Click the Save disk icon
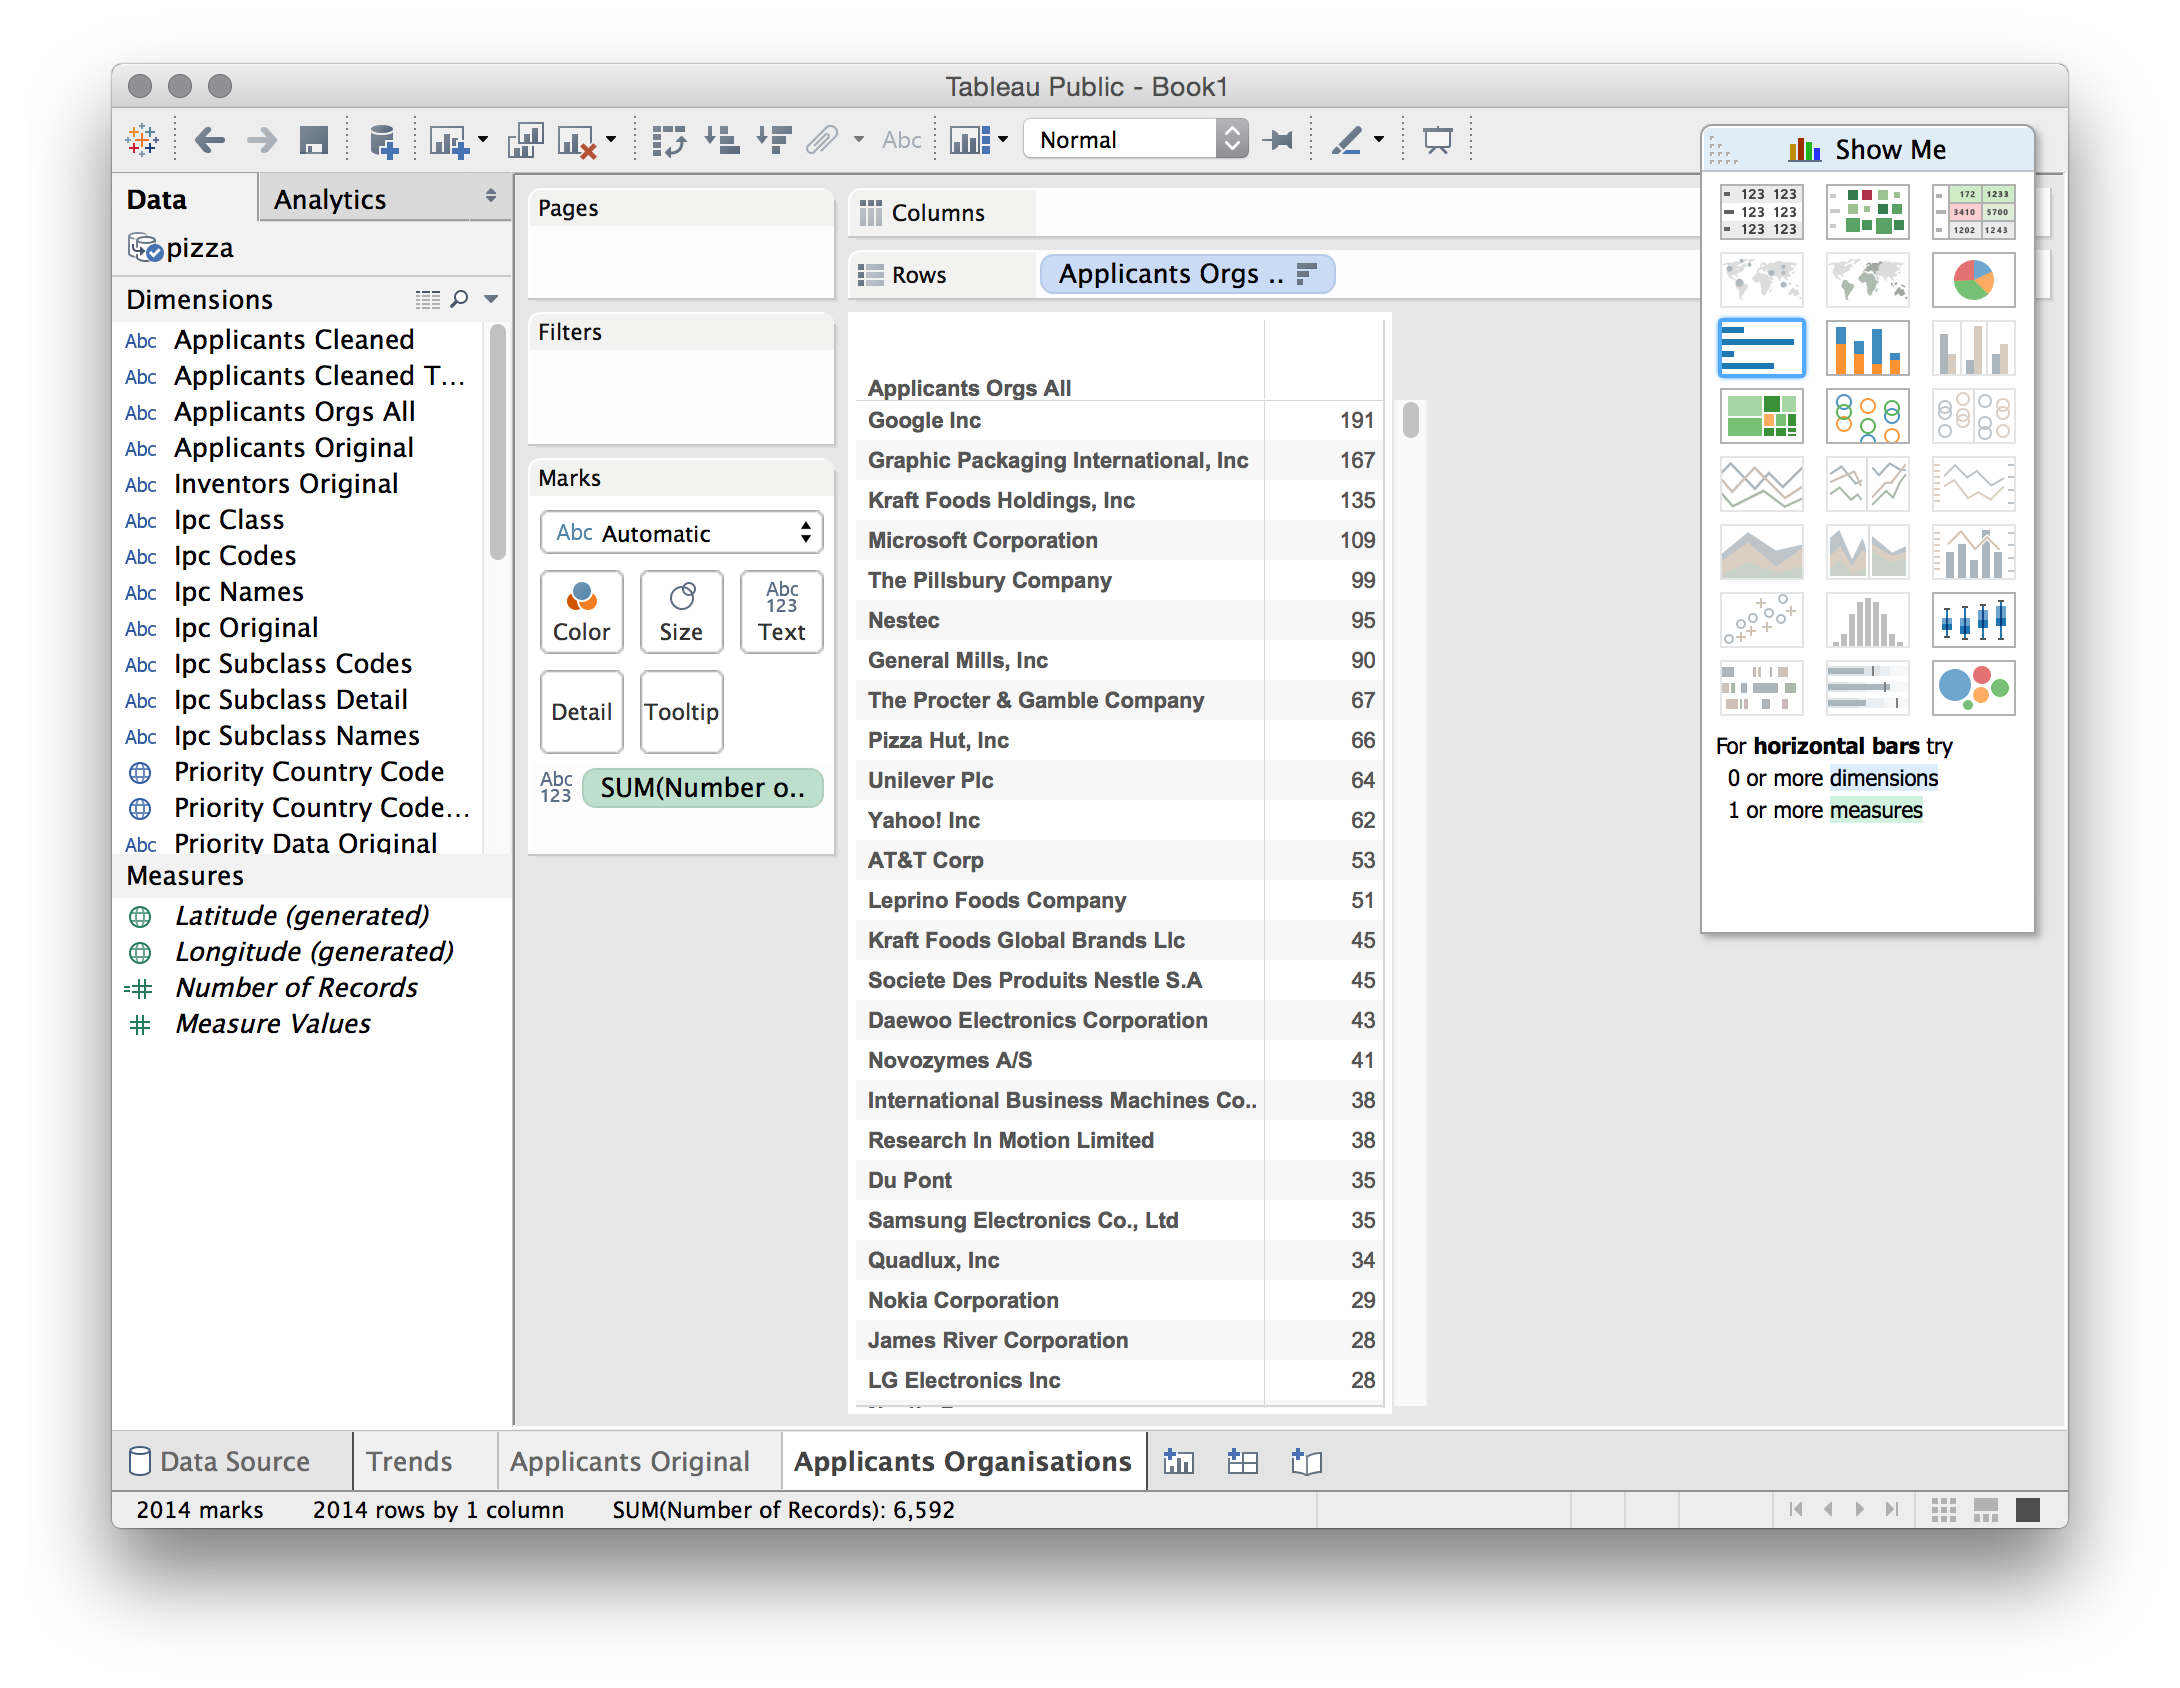Image resolution: width=2180 pixels, height=1688 pixels. pyautogui.click(x=314, y=140)
